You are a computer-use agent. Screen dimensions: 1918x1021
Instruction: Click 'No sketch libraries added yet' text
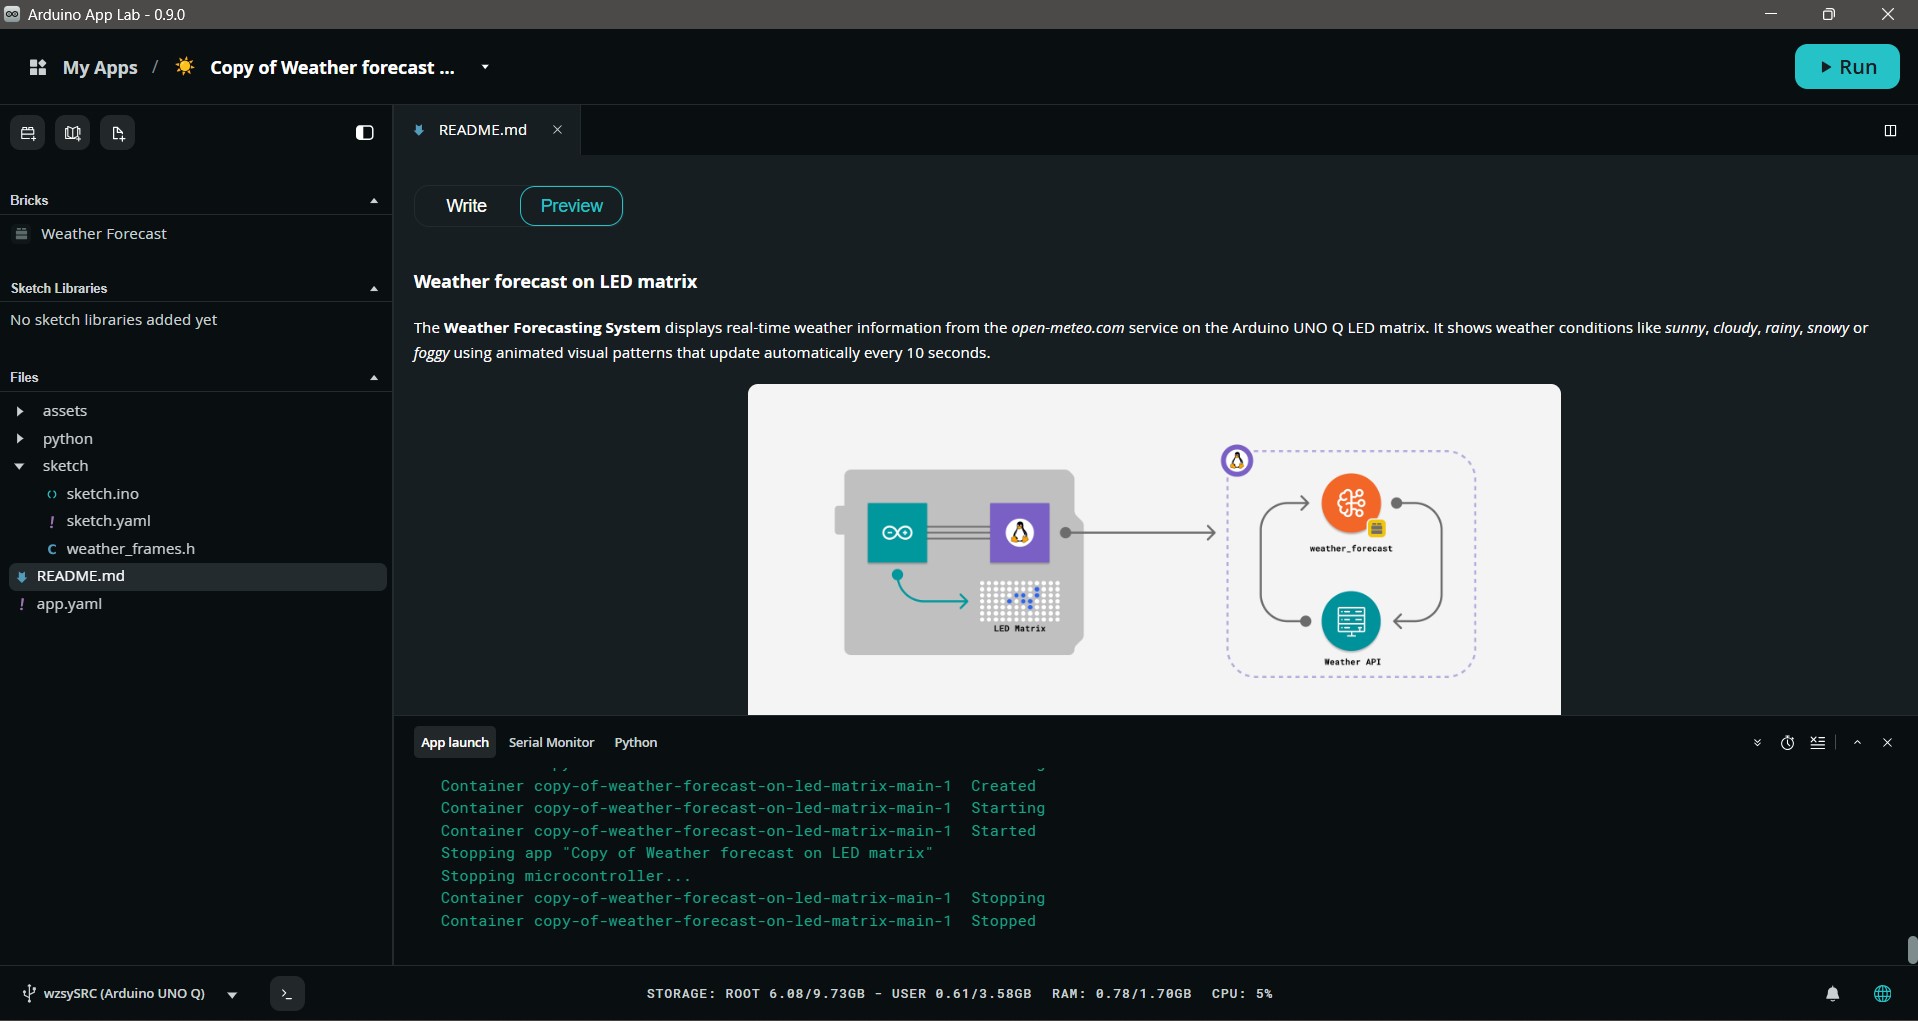click(x=113, y=320)
